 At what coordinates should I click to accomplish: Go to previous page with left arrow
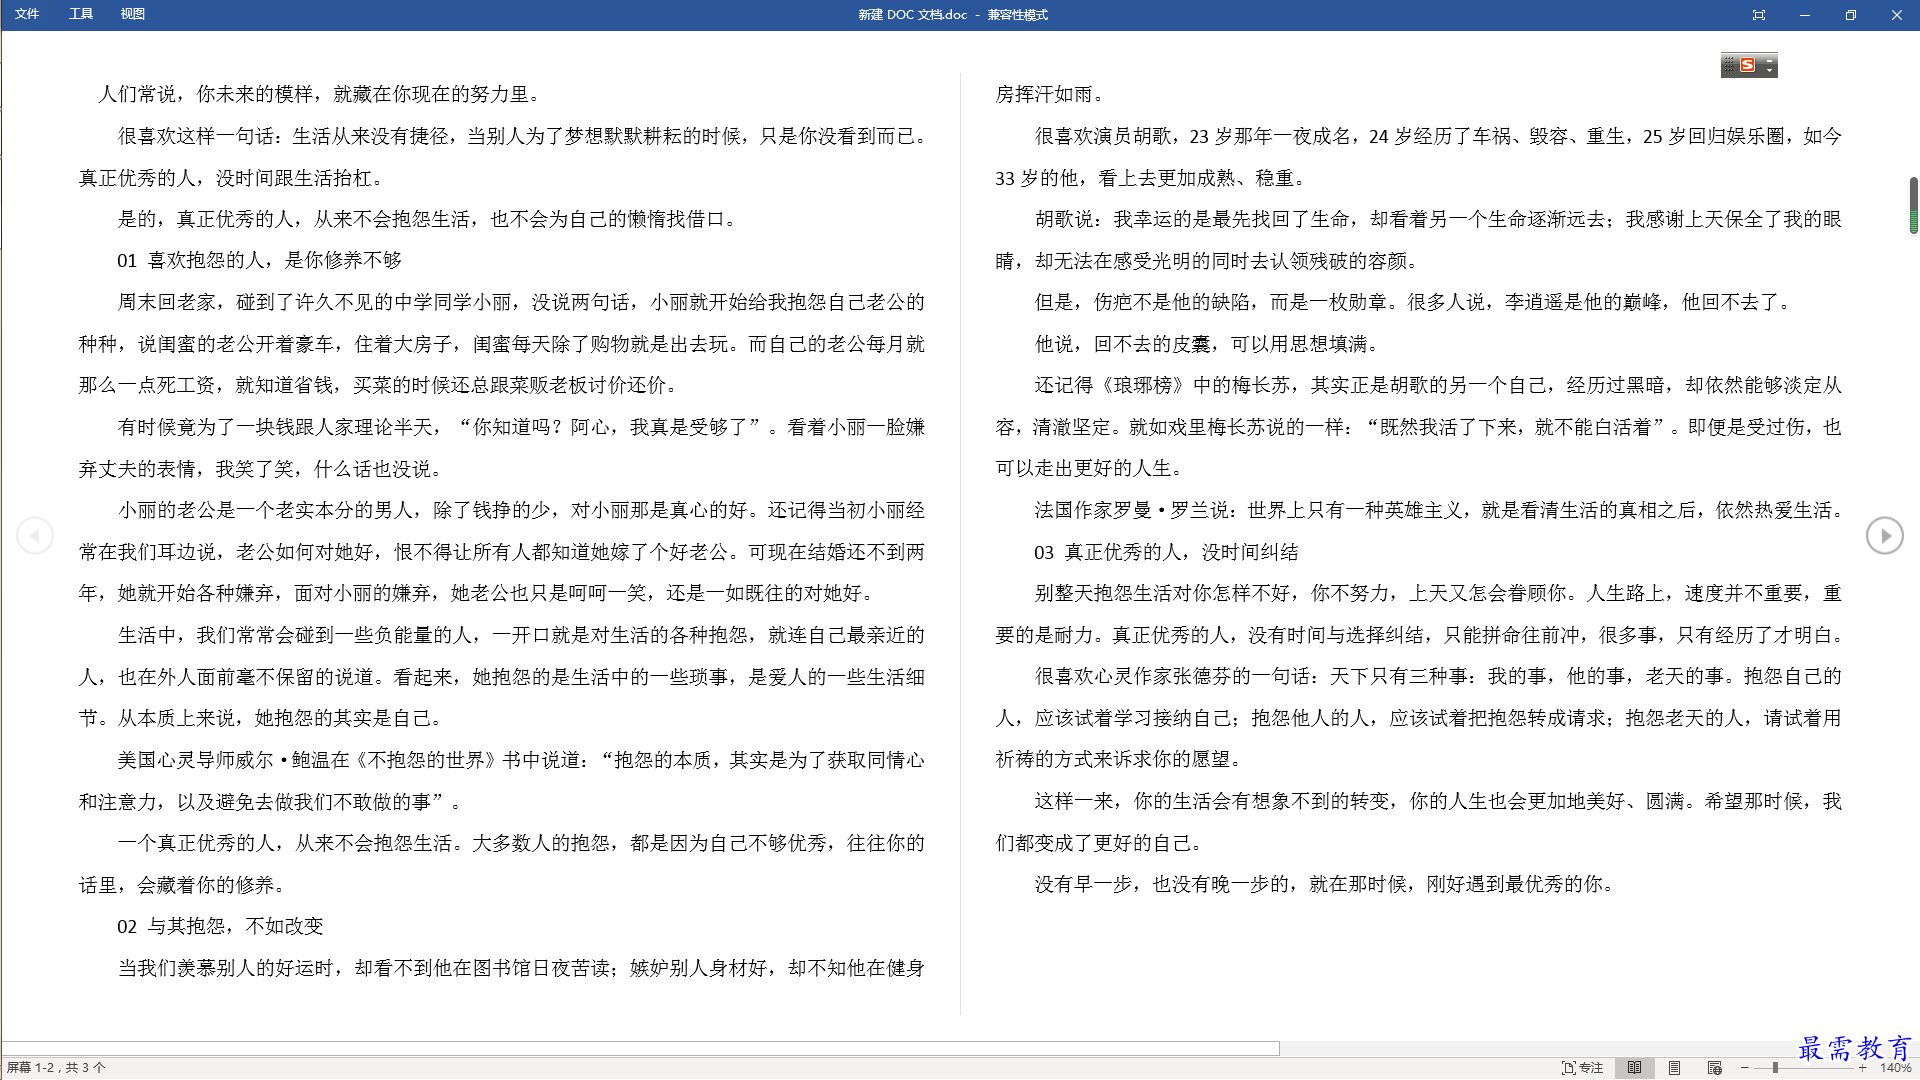tap(35, 536)
